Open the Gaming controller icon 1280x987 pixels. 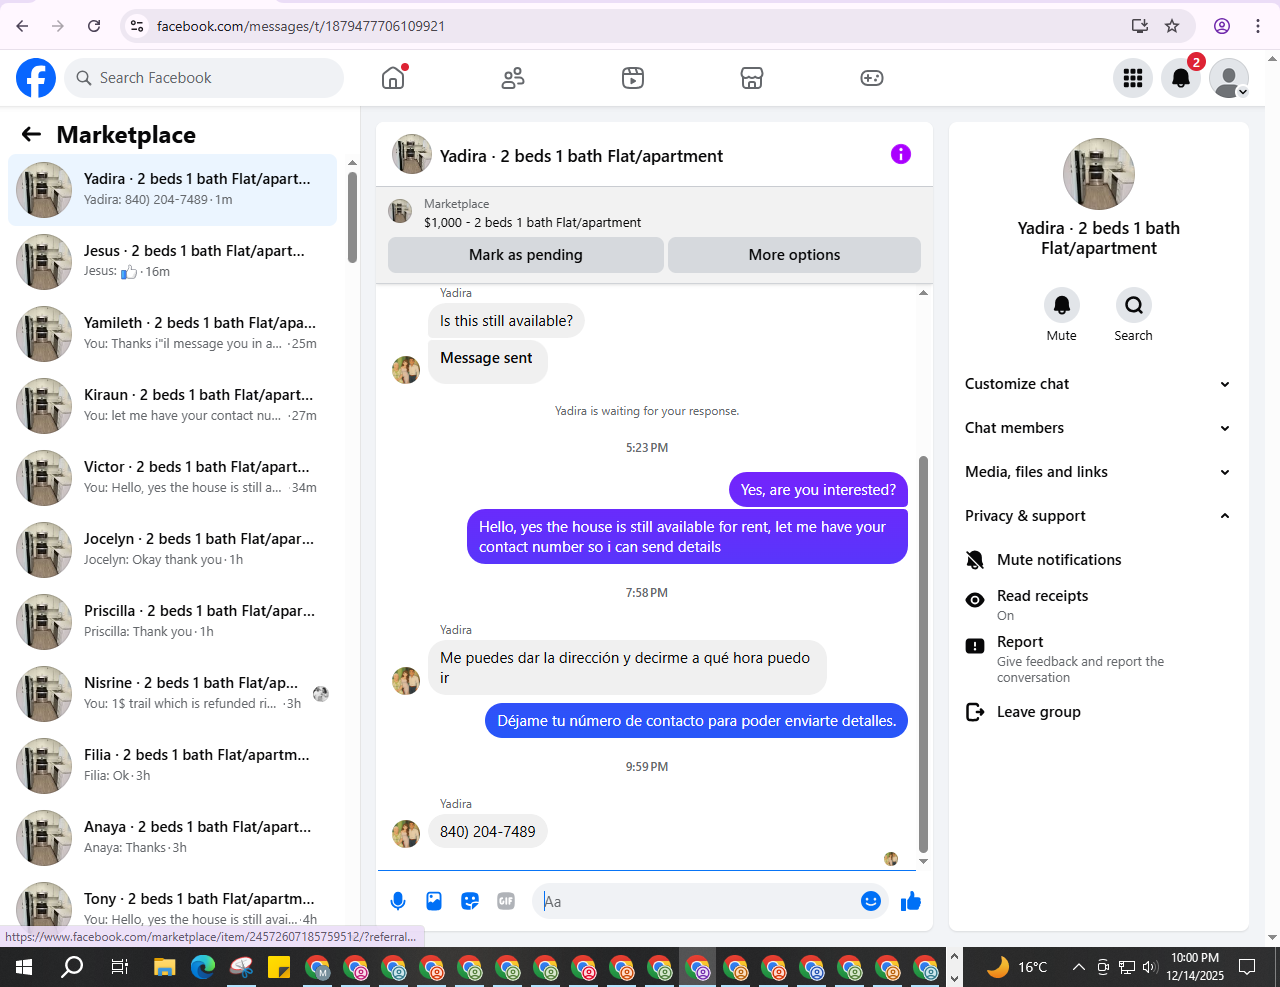click(872, 78)
